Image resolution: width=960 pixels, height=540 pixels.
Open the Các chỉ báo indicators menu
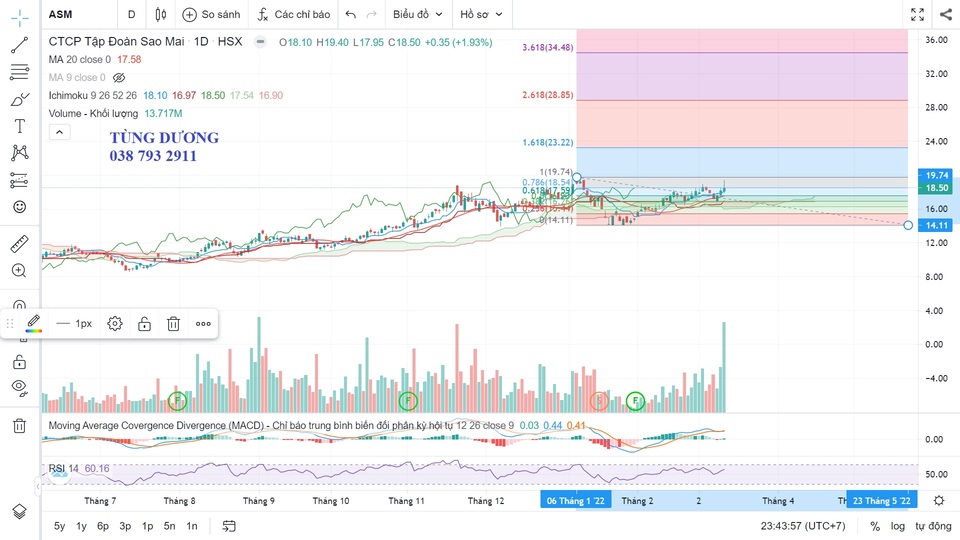tap(293, 14)
